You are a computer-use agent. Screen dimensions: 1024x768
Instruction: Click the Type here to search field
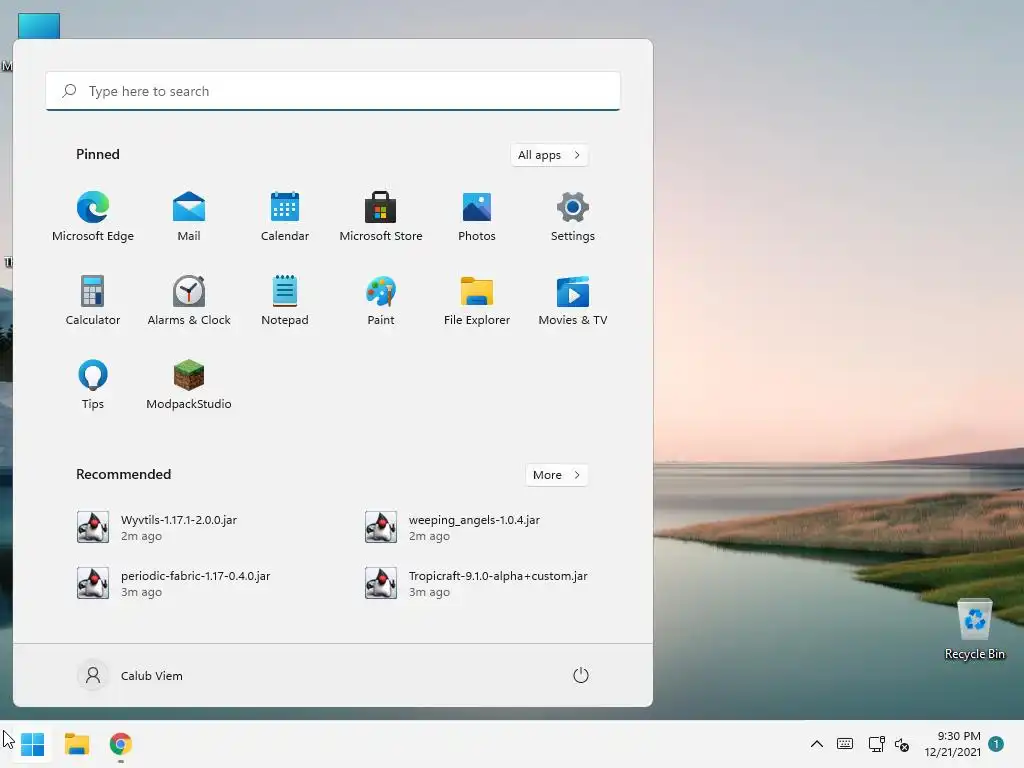tap(333, 91)
